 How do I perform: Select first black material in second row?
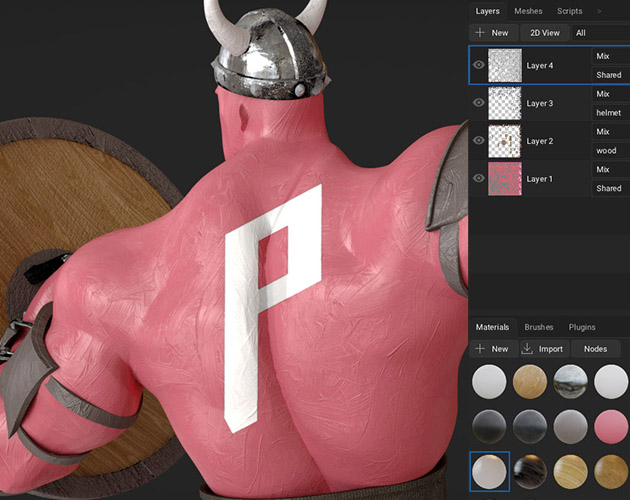click(x=489, y=427)
